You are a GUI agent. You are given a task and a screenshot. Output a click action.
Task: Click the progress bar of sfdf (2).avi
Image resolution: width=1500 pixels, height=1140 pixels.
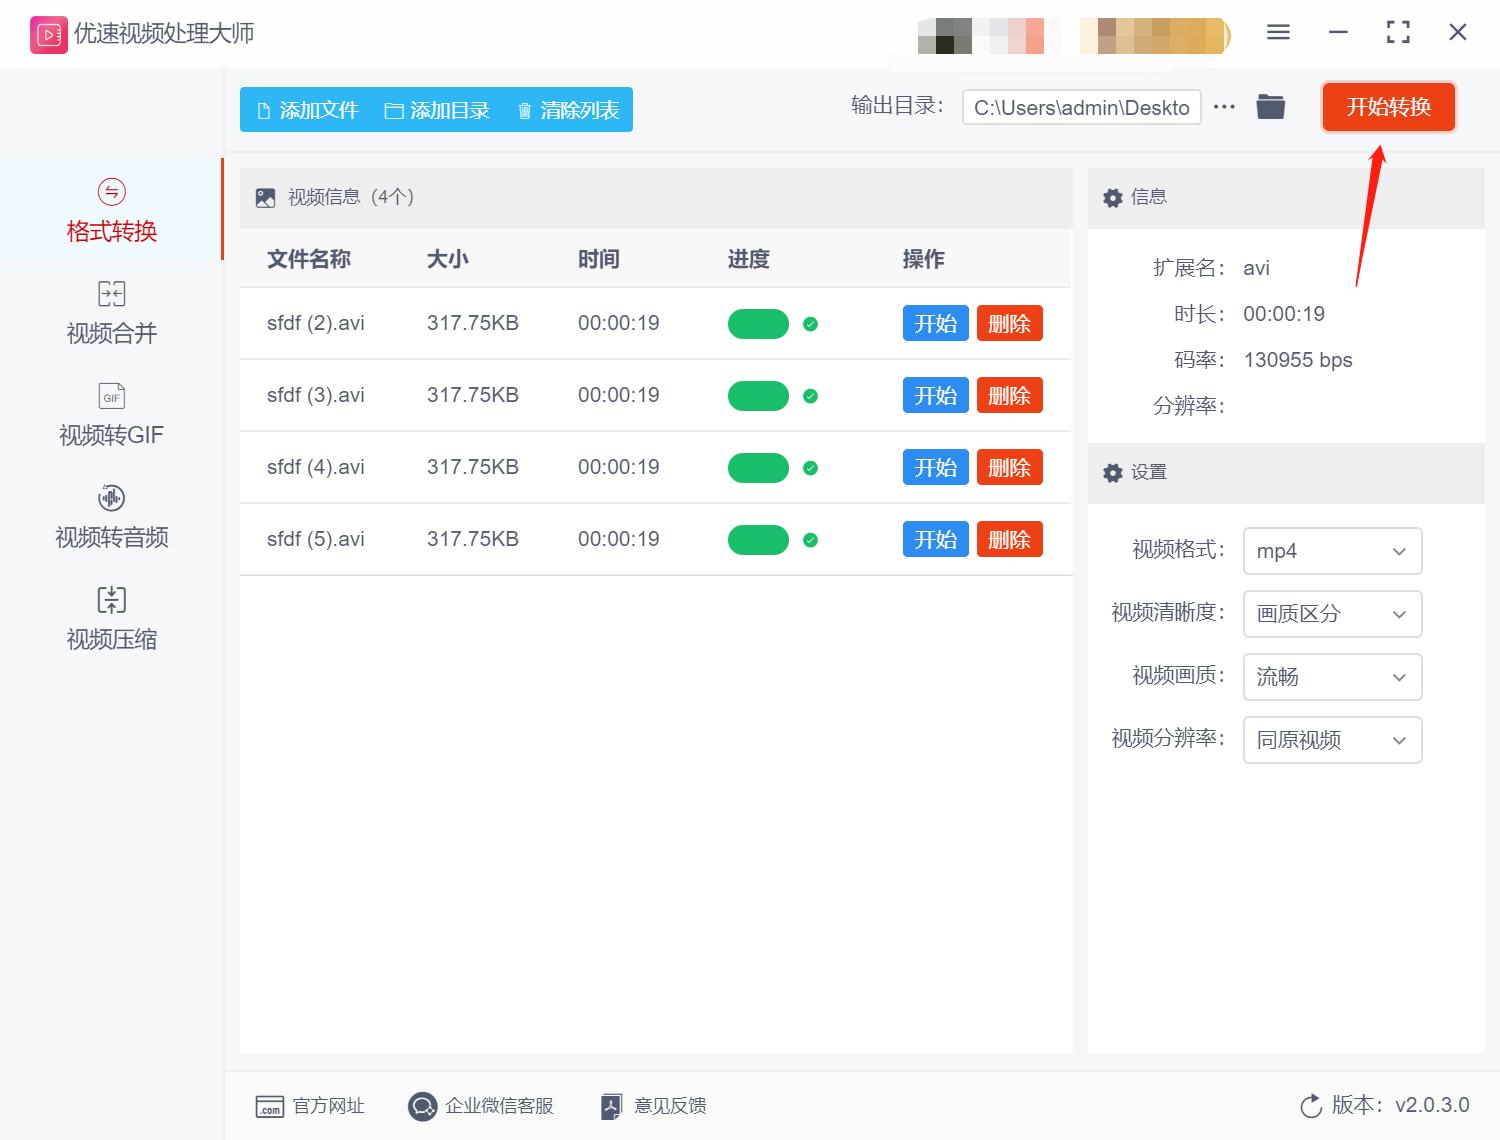click(758, 324)
